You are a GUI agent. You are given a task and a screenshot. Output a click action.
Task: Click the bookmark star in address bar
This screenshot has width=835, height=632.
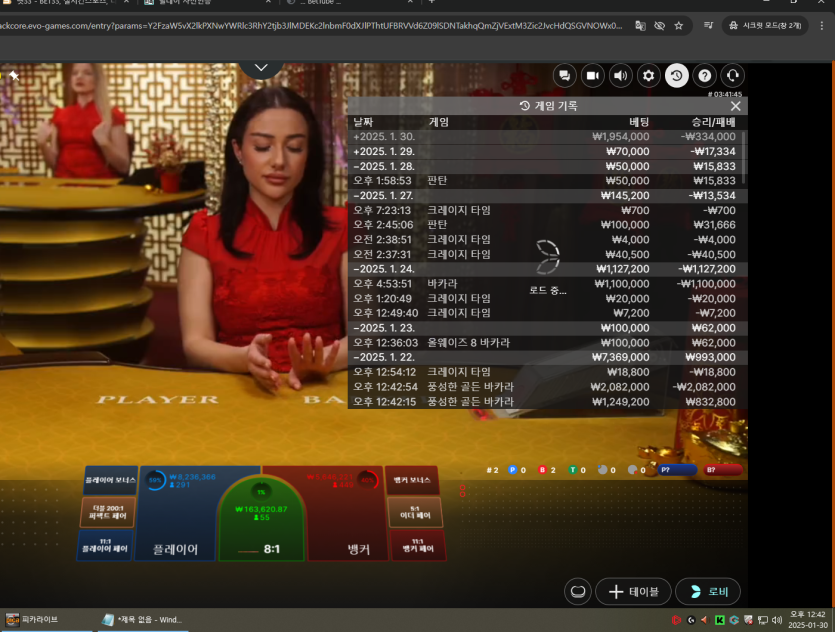679,25
